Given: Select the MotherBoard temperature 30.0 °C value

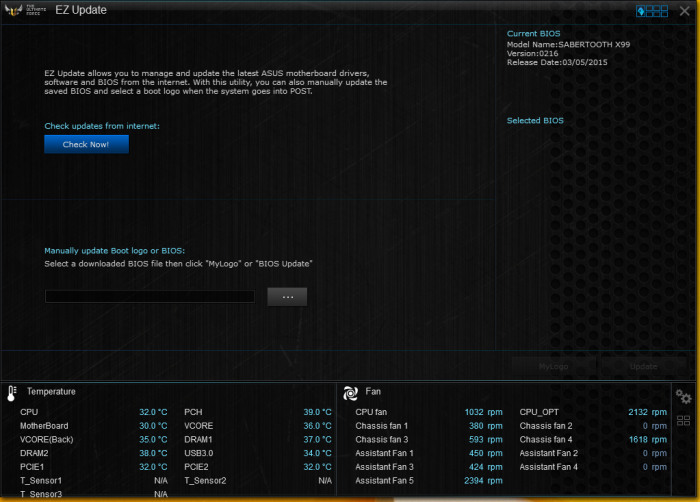Looking at the screenshot, I should click(153, 426).
